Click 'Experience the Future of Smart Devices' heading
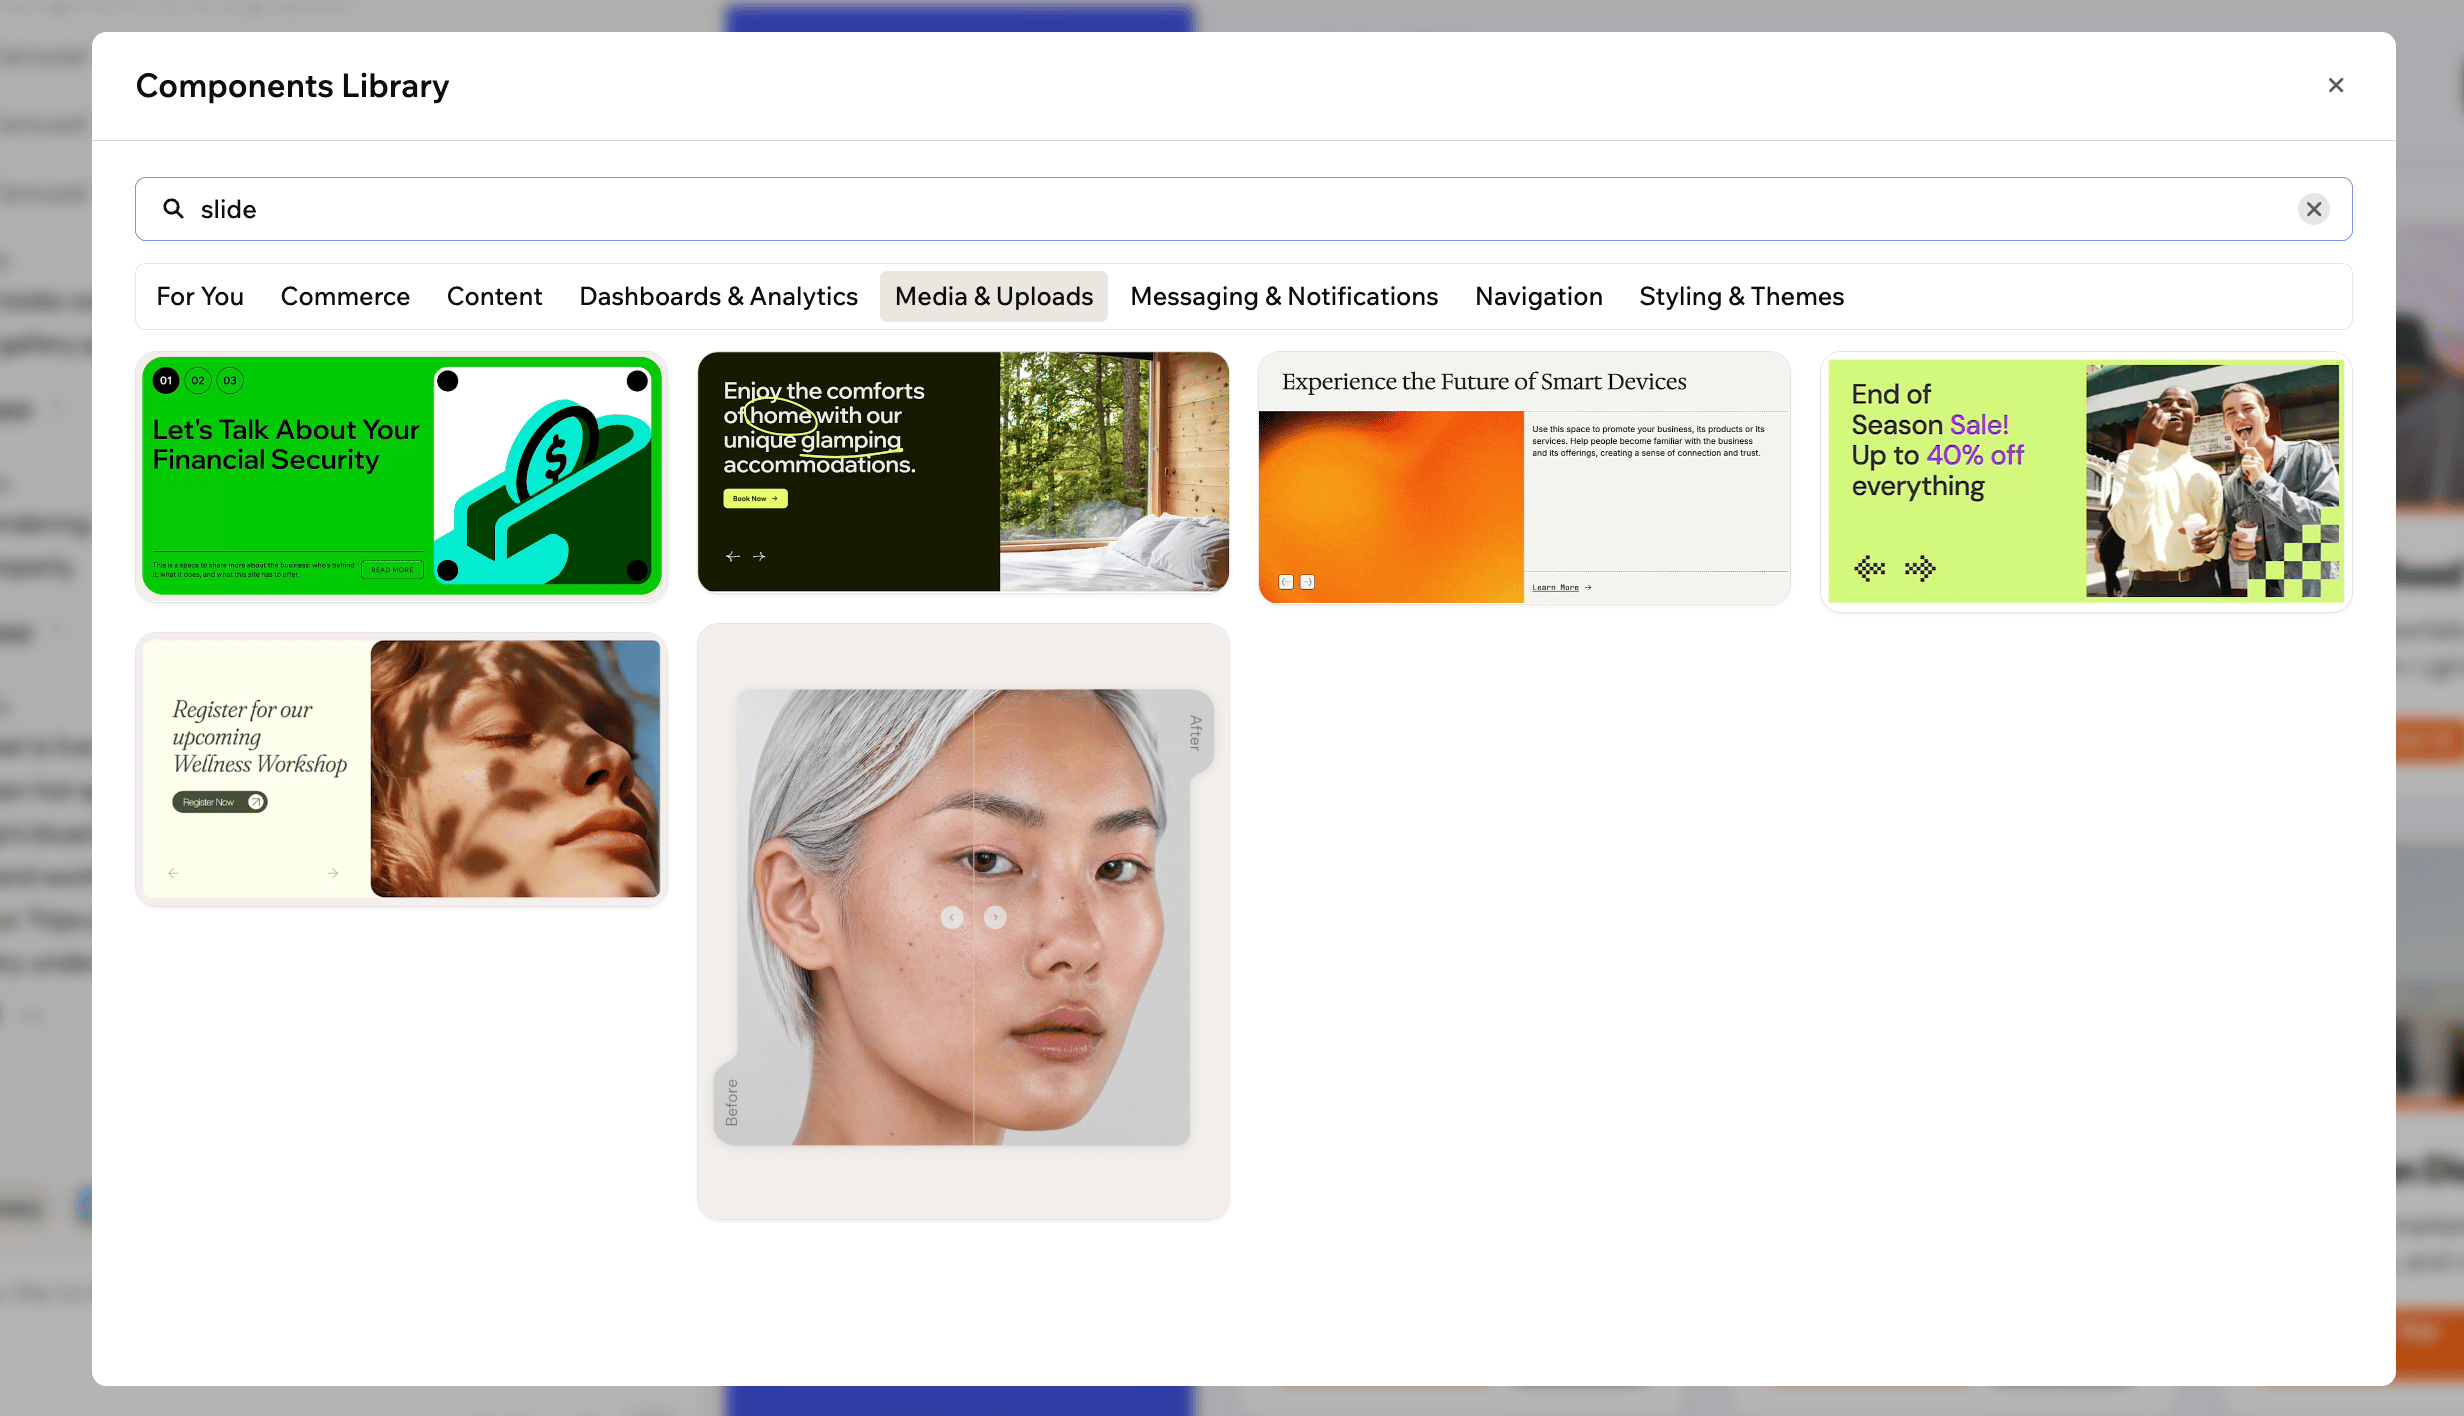2464x1416 pixels. click(1484, 381)
